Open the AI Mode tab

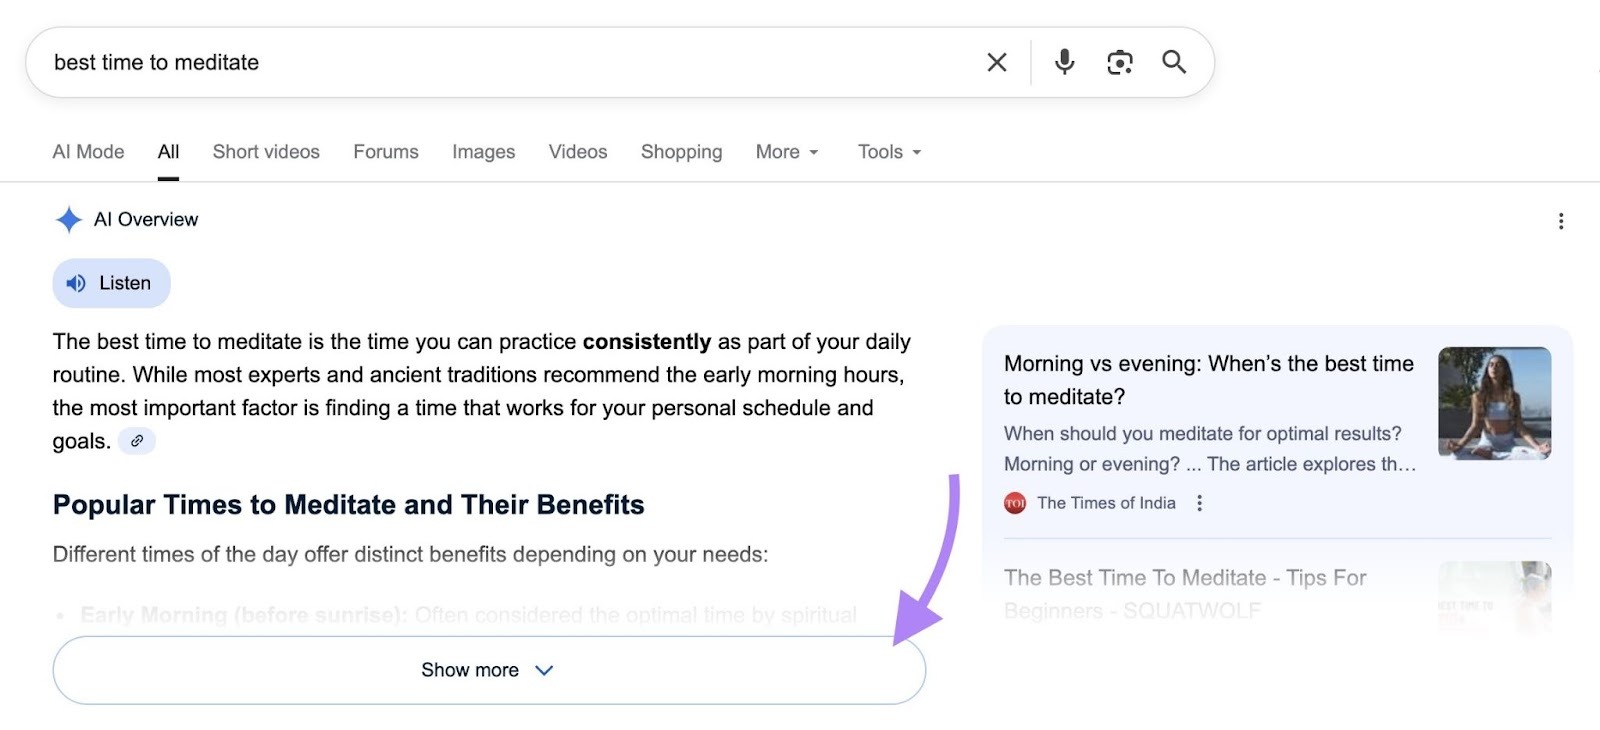pos(88,151)
